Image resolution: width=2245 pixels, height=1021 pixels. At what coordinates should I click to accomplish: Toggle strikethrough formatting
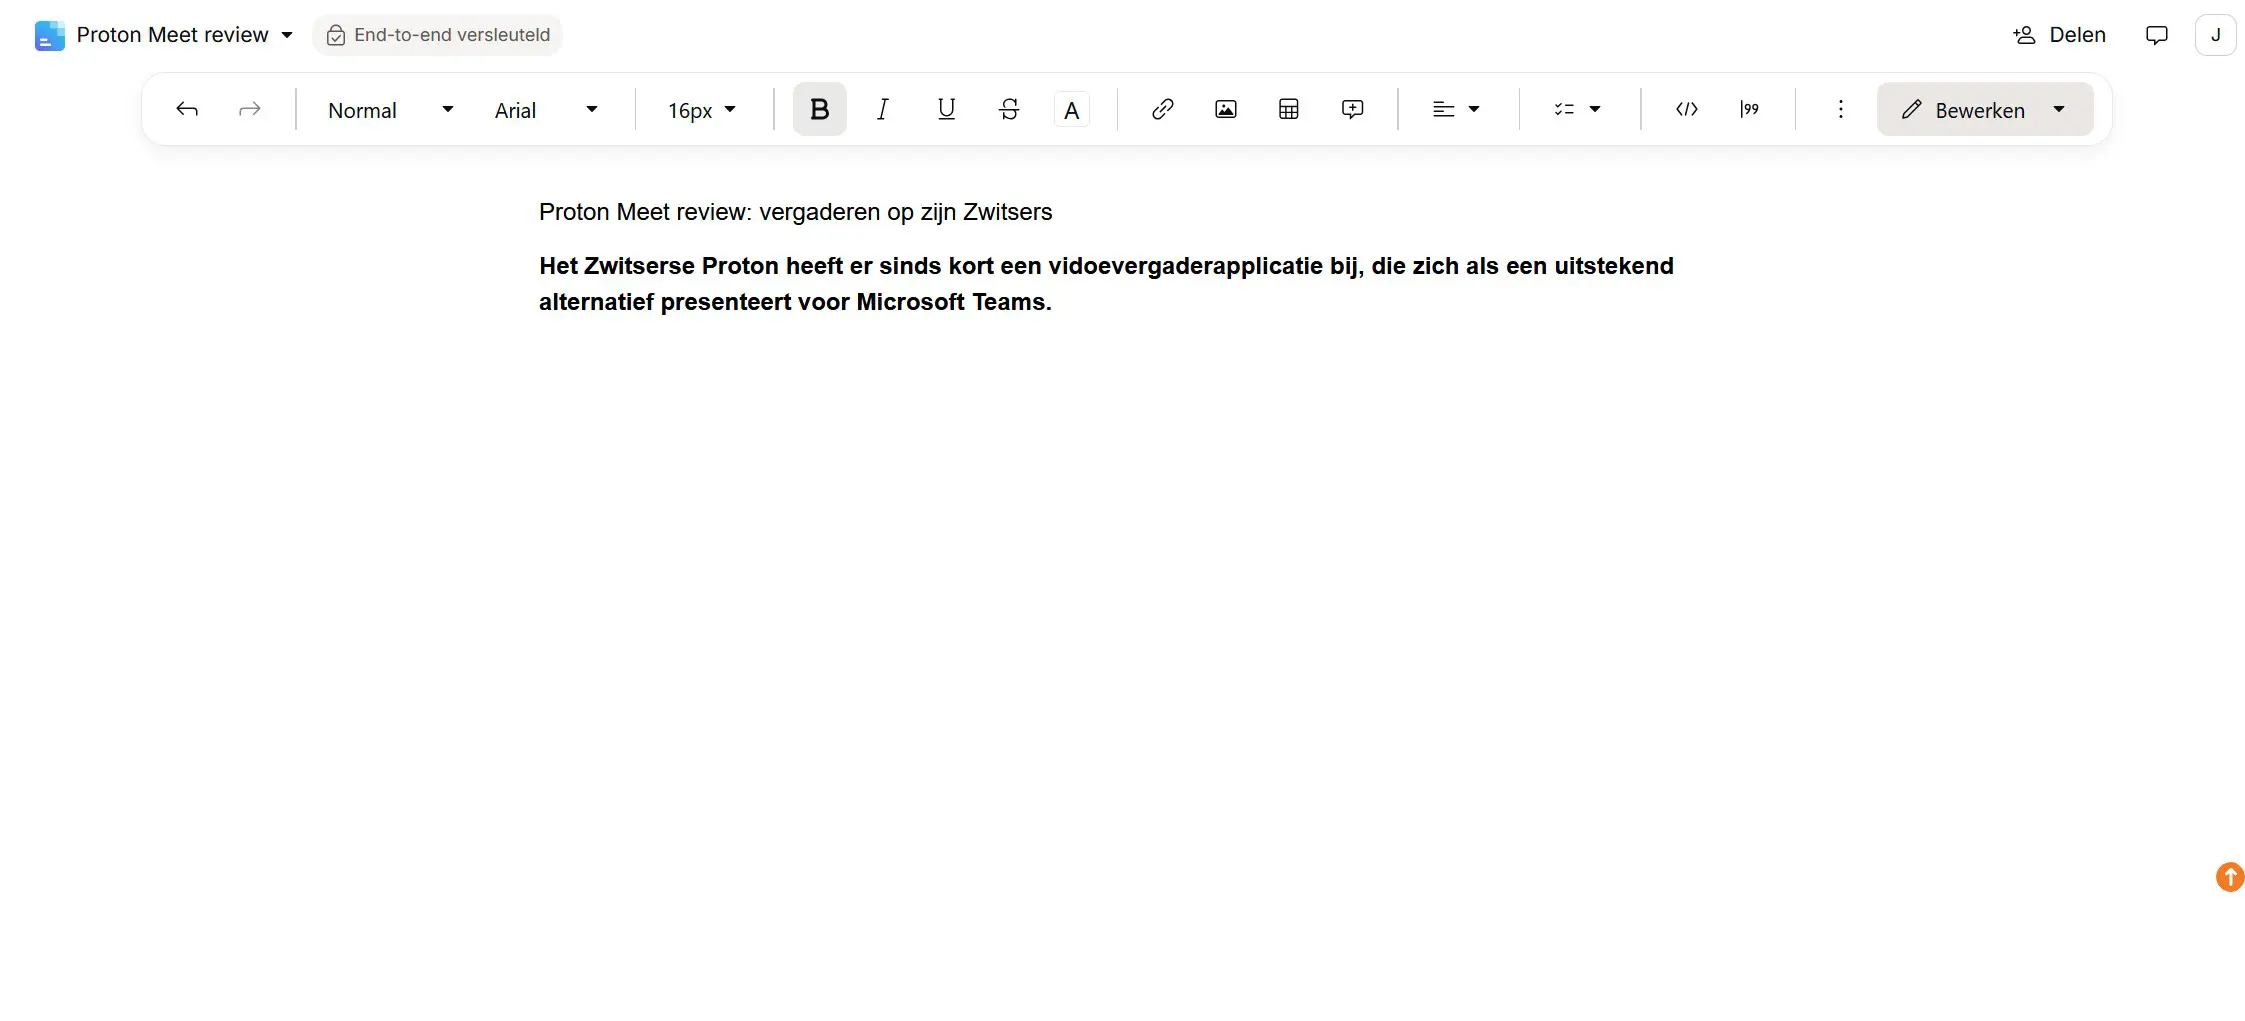[1009, 109]
